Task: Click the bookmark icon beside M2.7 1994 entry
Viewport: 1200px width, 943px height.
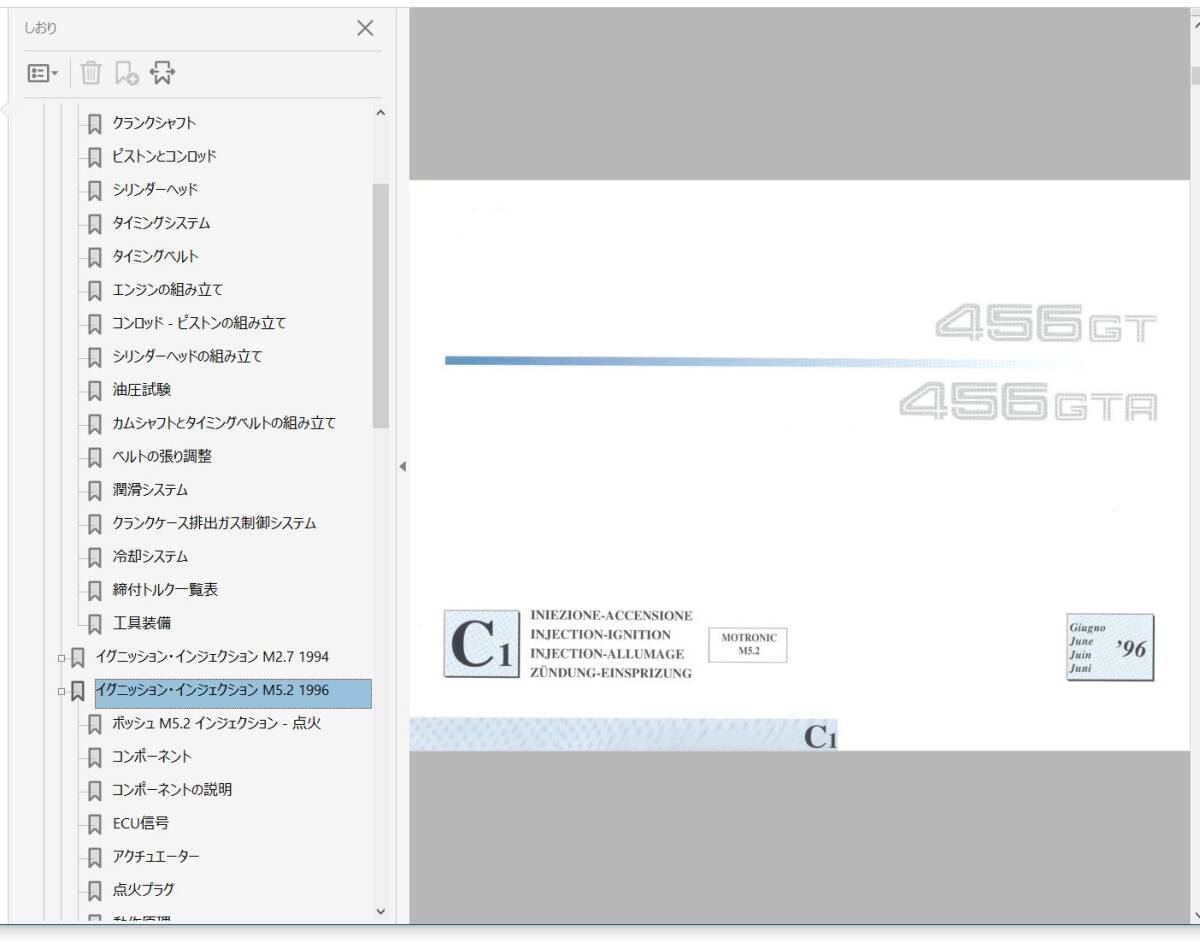Action: pyautogui.click(x=78, y=657)
